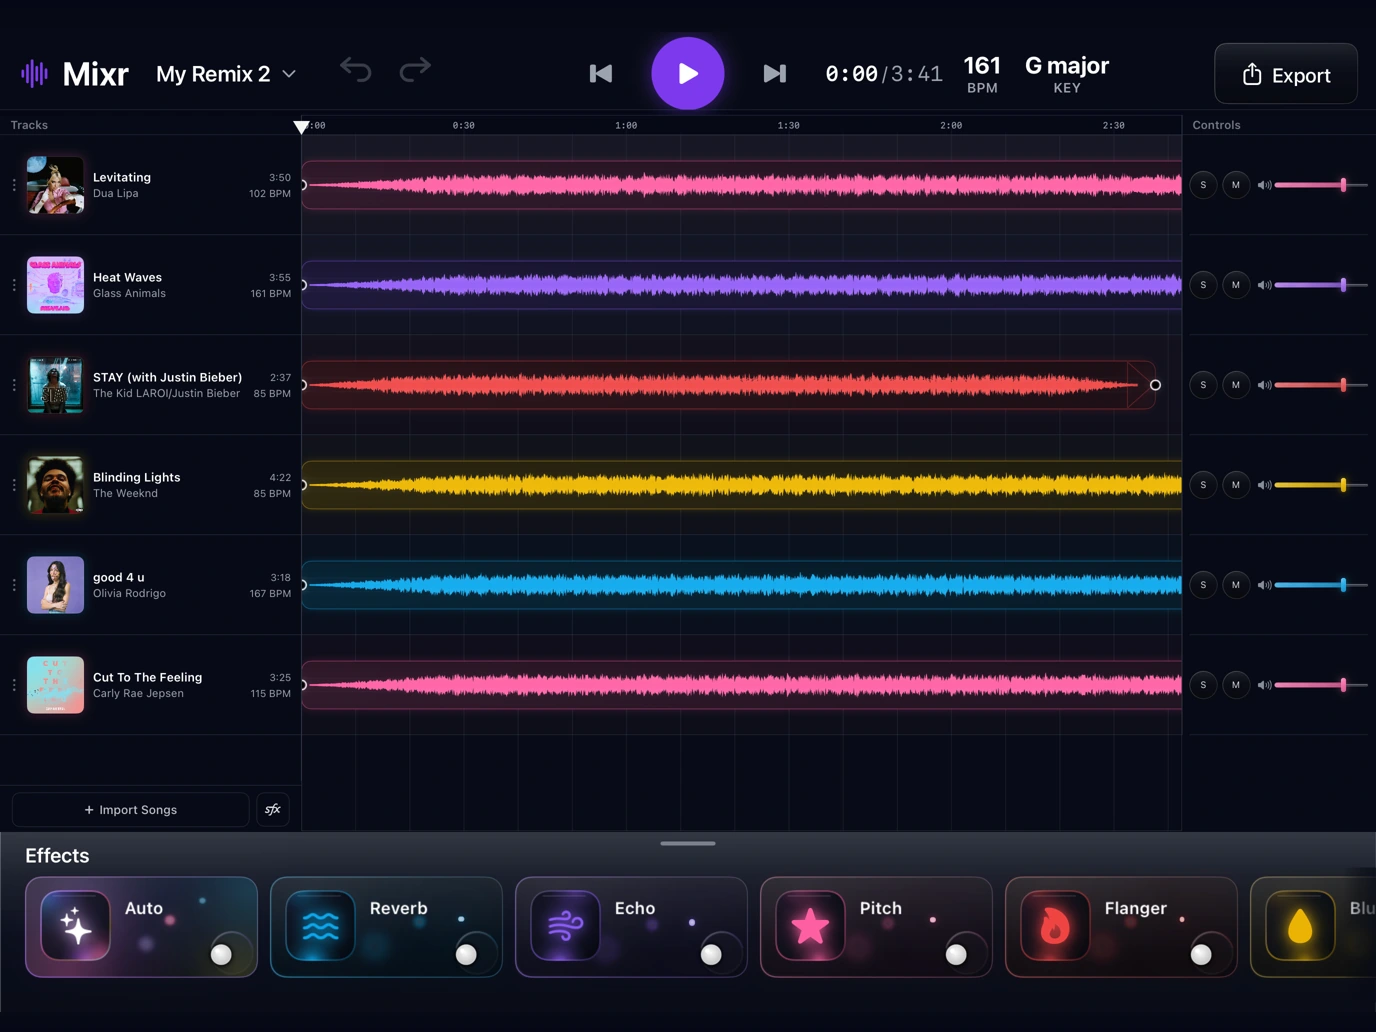Adjust the good 4 u volume slider
This screenshot has width=1376, height=1032.
point(1321,585)
